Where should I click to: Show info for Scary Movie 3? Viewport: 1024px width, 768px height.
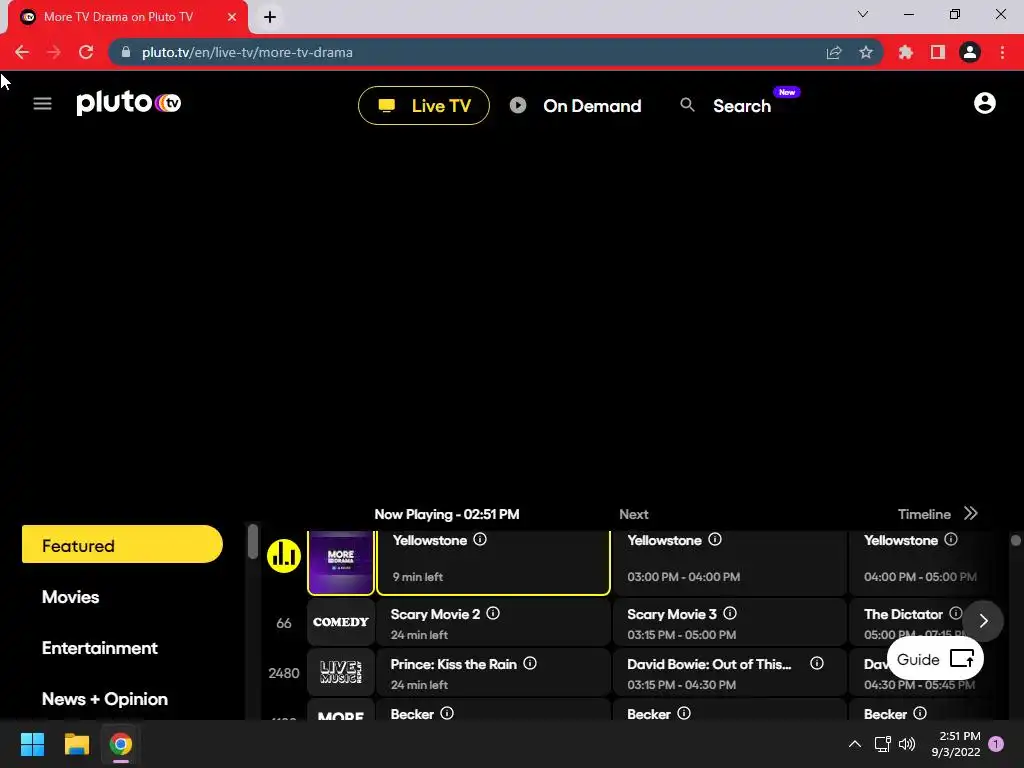click(730, 613)
